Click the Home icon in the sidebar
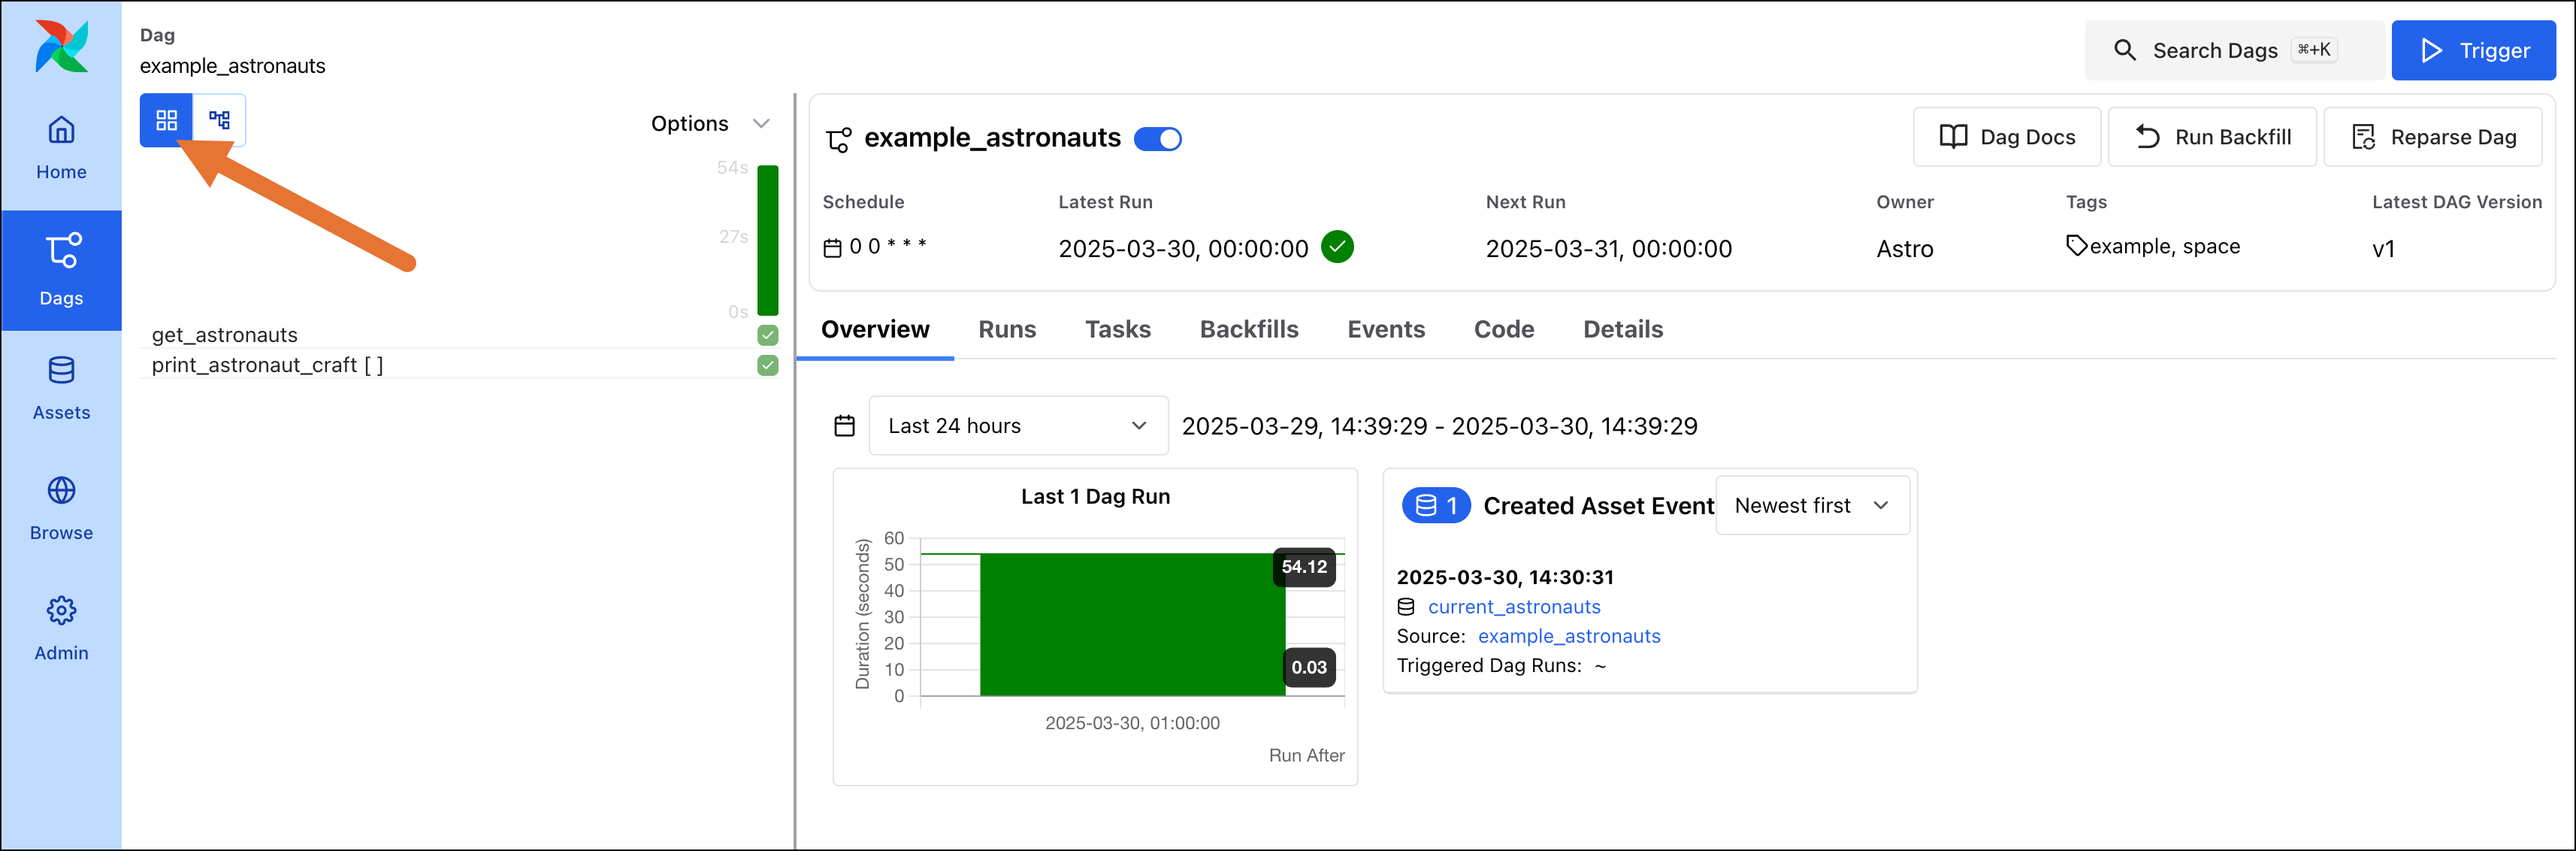Screen dimensions: 2576x851 (61, 146)
